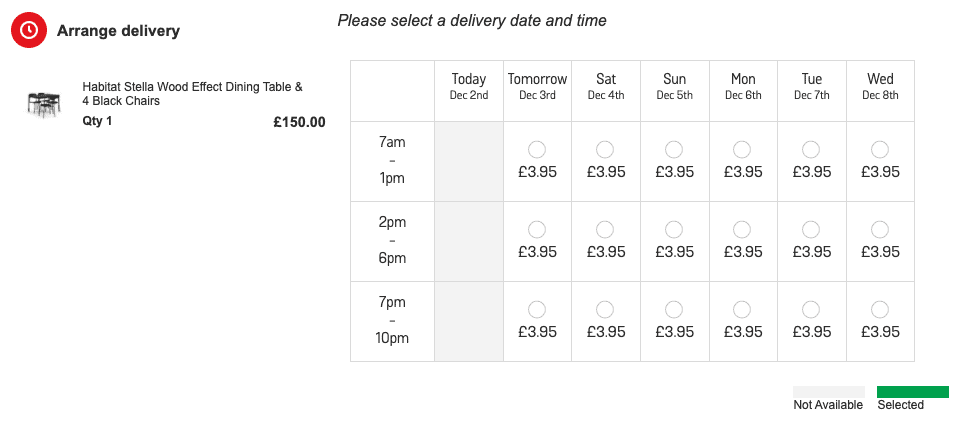
Task: Choose Sun Dec 5th 2pm–6pm slot
Action: click(x=674, y=230)
